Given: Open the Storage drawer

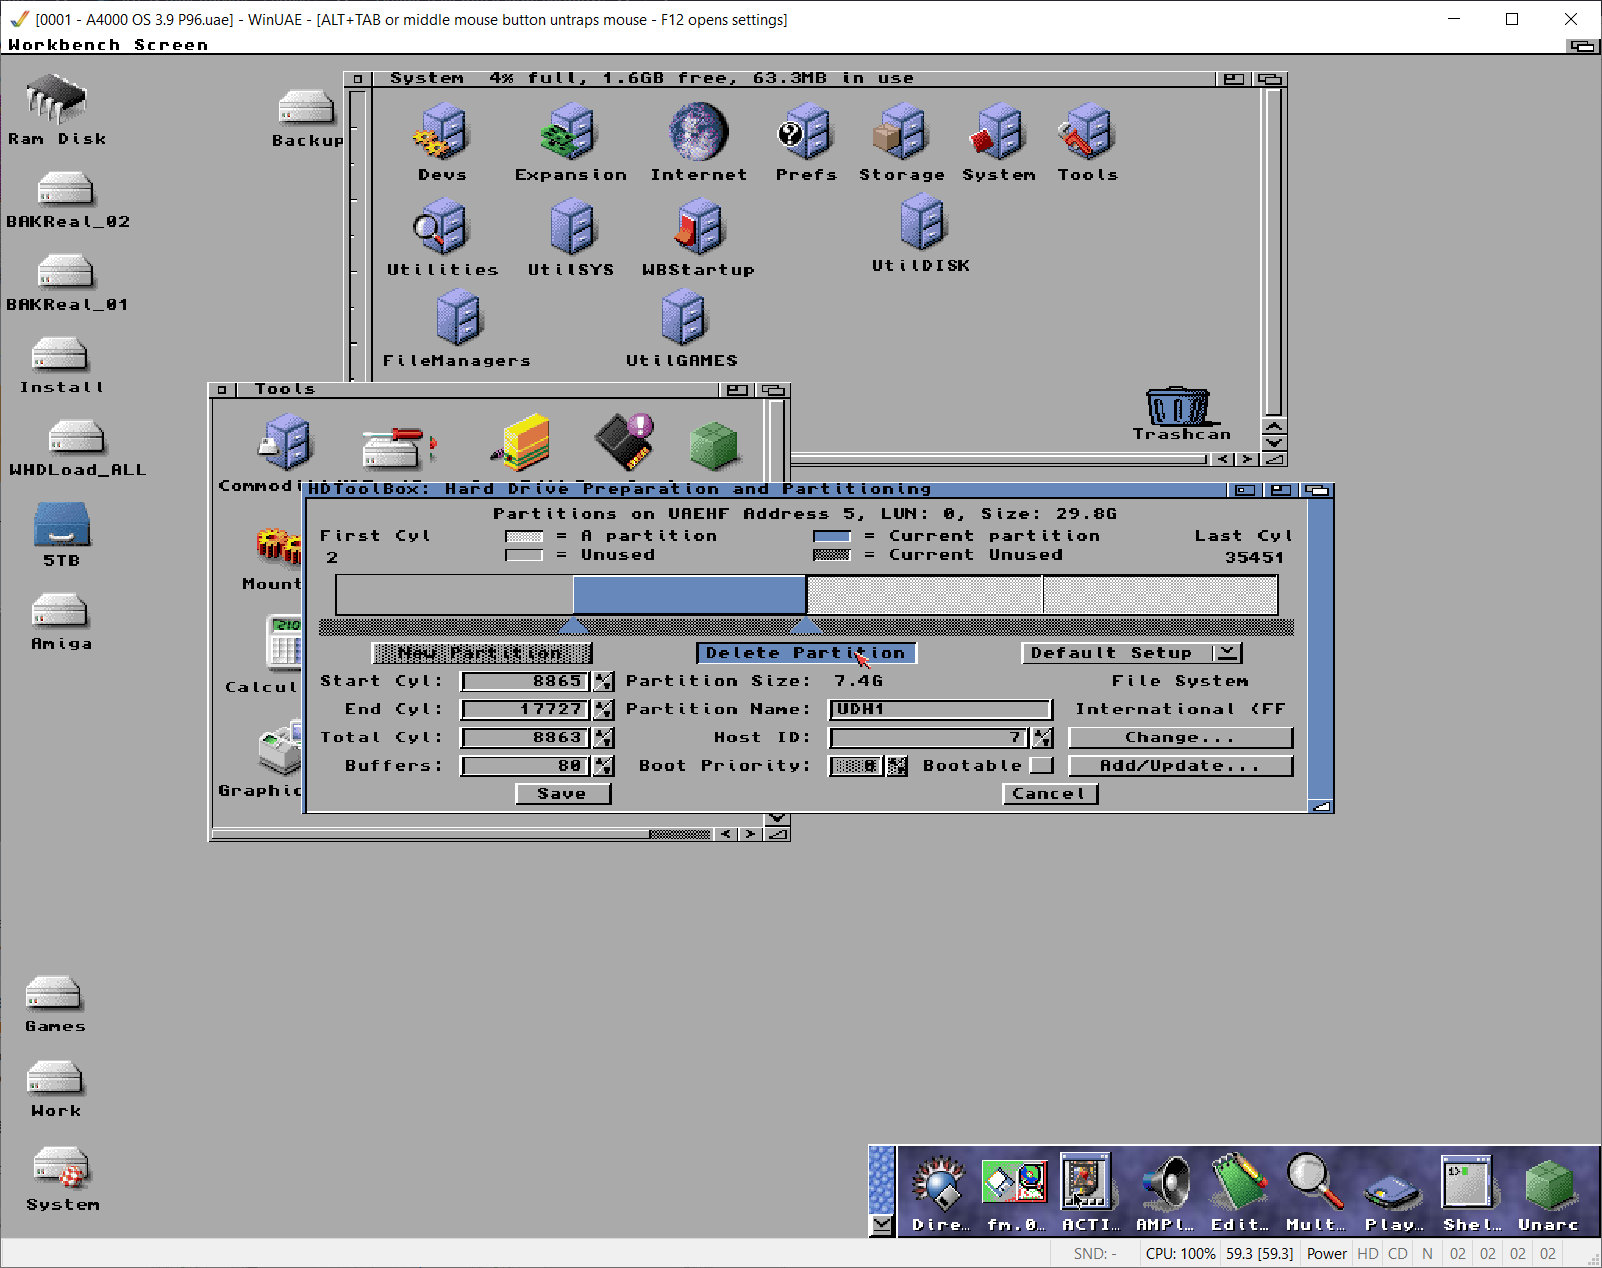Looking at the screenshot, I should click(x=901, y=132).
